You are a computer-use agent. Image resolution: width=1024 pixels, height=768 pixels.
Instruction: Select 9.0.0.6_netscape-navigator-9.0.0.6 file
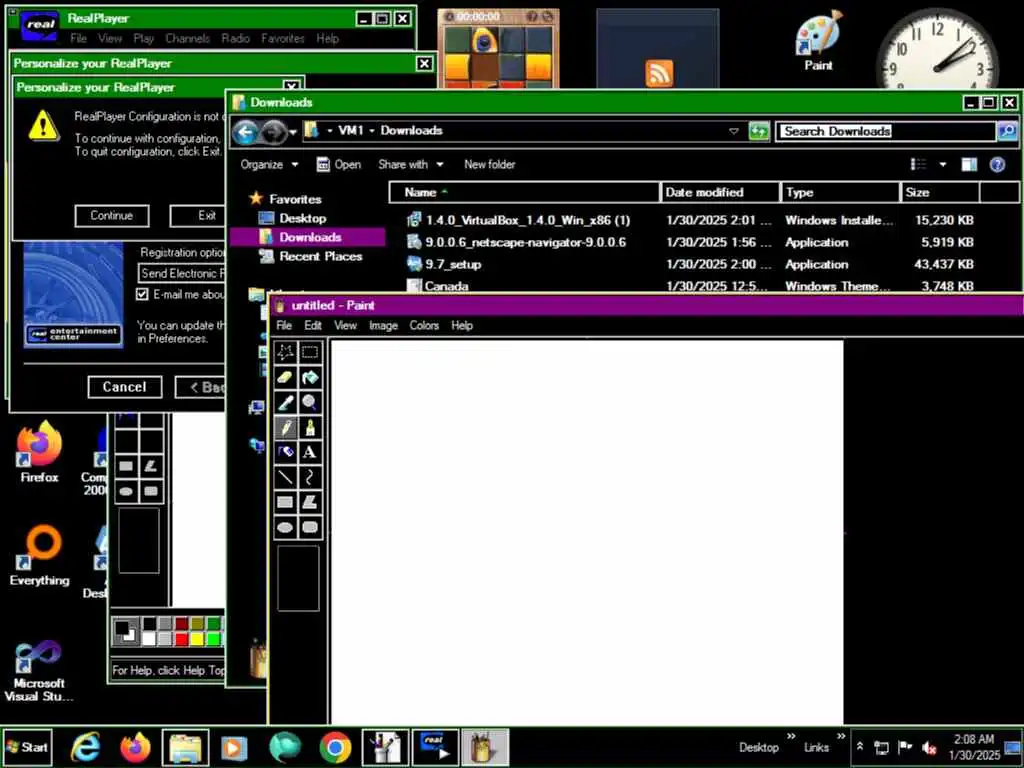691,242
